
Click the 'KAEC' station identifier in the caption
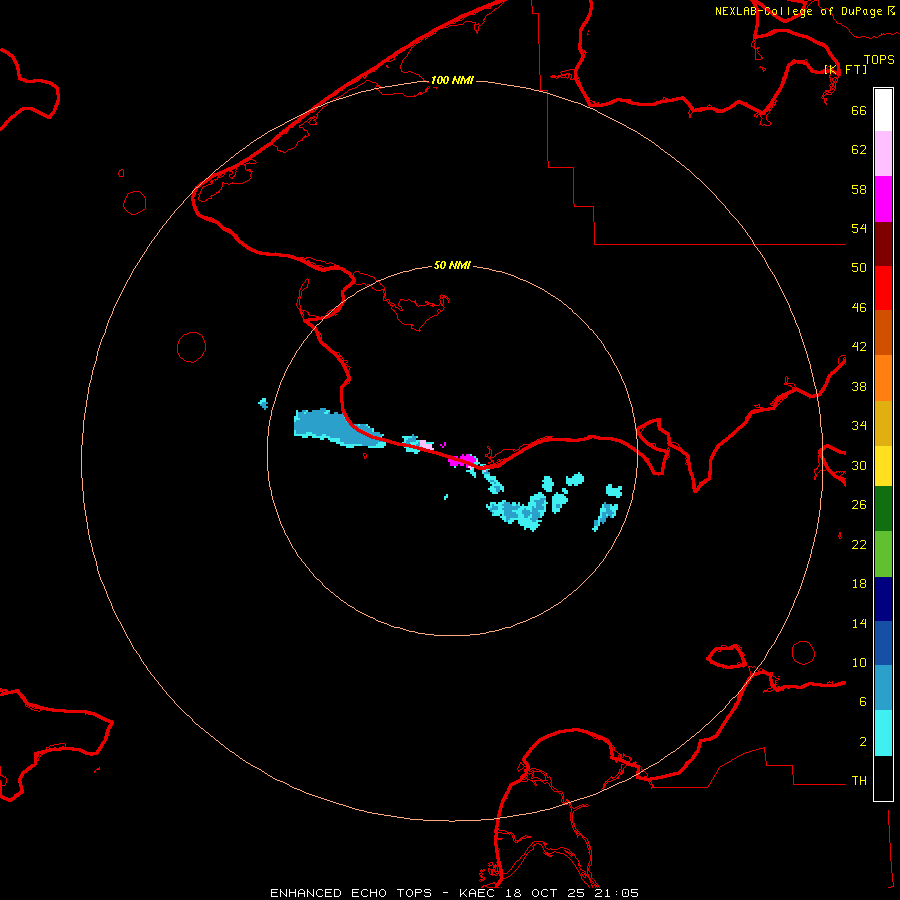pyautogui.click(x=477, y=893)
